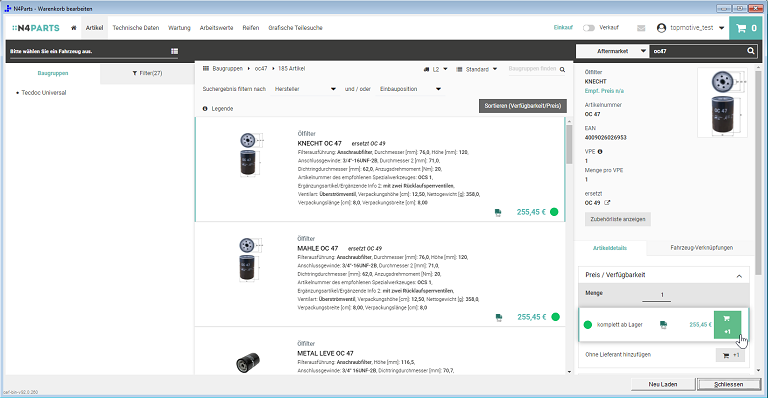Open the Standard layout dropdown
This screenshot has width=768, height=398.
click(477, 70)
